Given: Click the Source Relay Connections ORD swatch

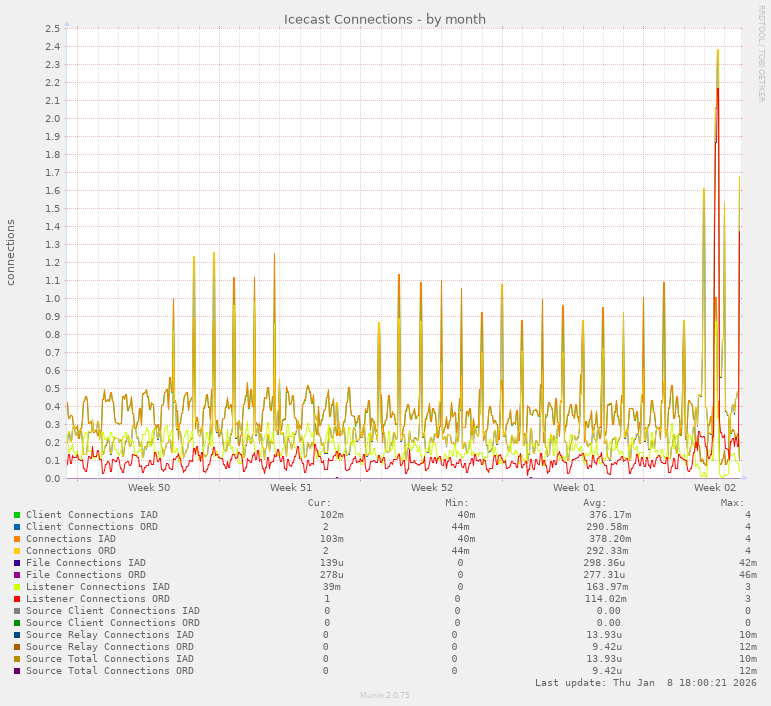Looking at the screenshot, I should (x=17, y=647).
